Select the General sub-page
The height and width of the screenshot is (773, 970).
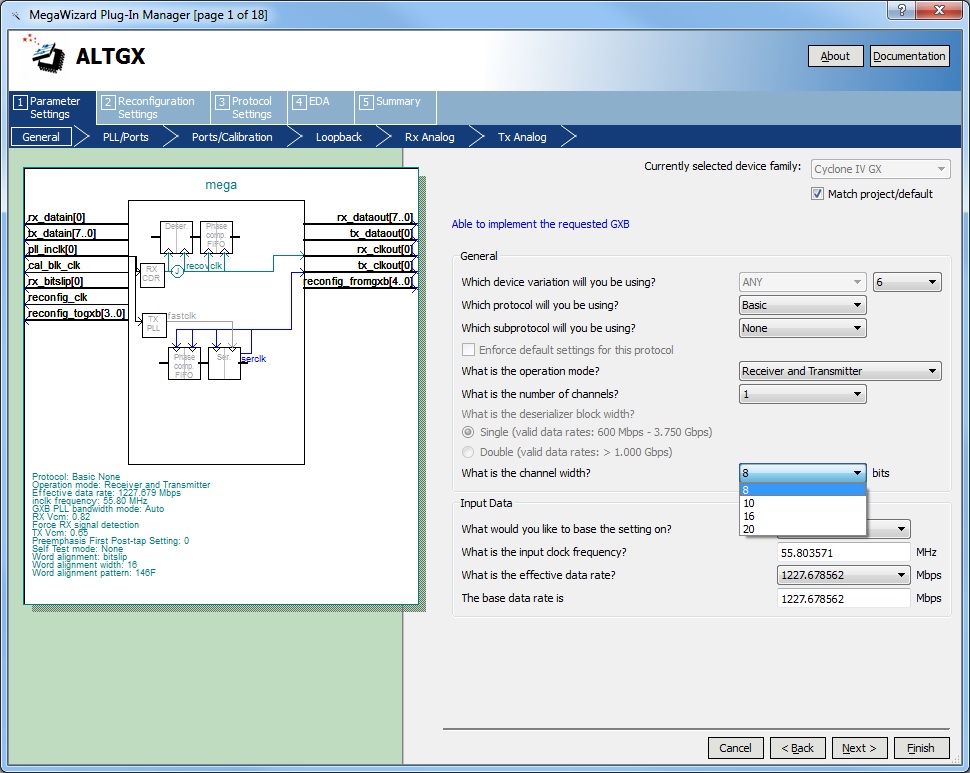pyautogui.click(x=41, y=137)
